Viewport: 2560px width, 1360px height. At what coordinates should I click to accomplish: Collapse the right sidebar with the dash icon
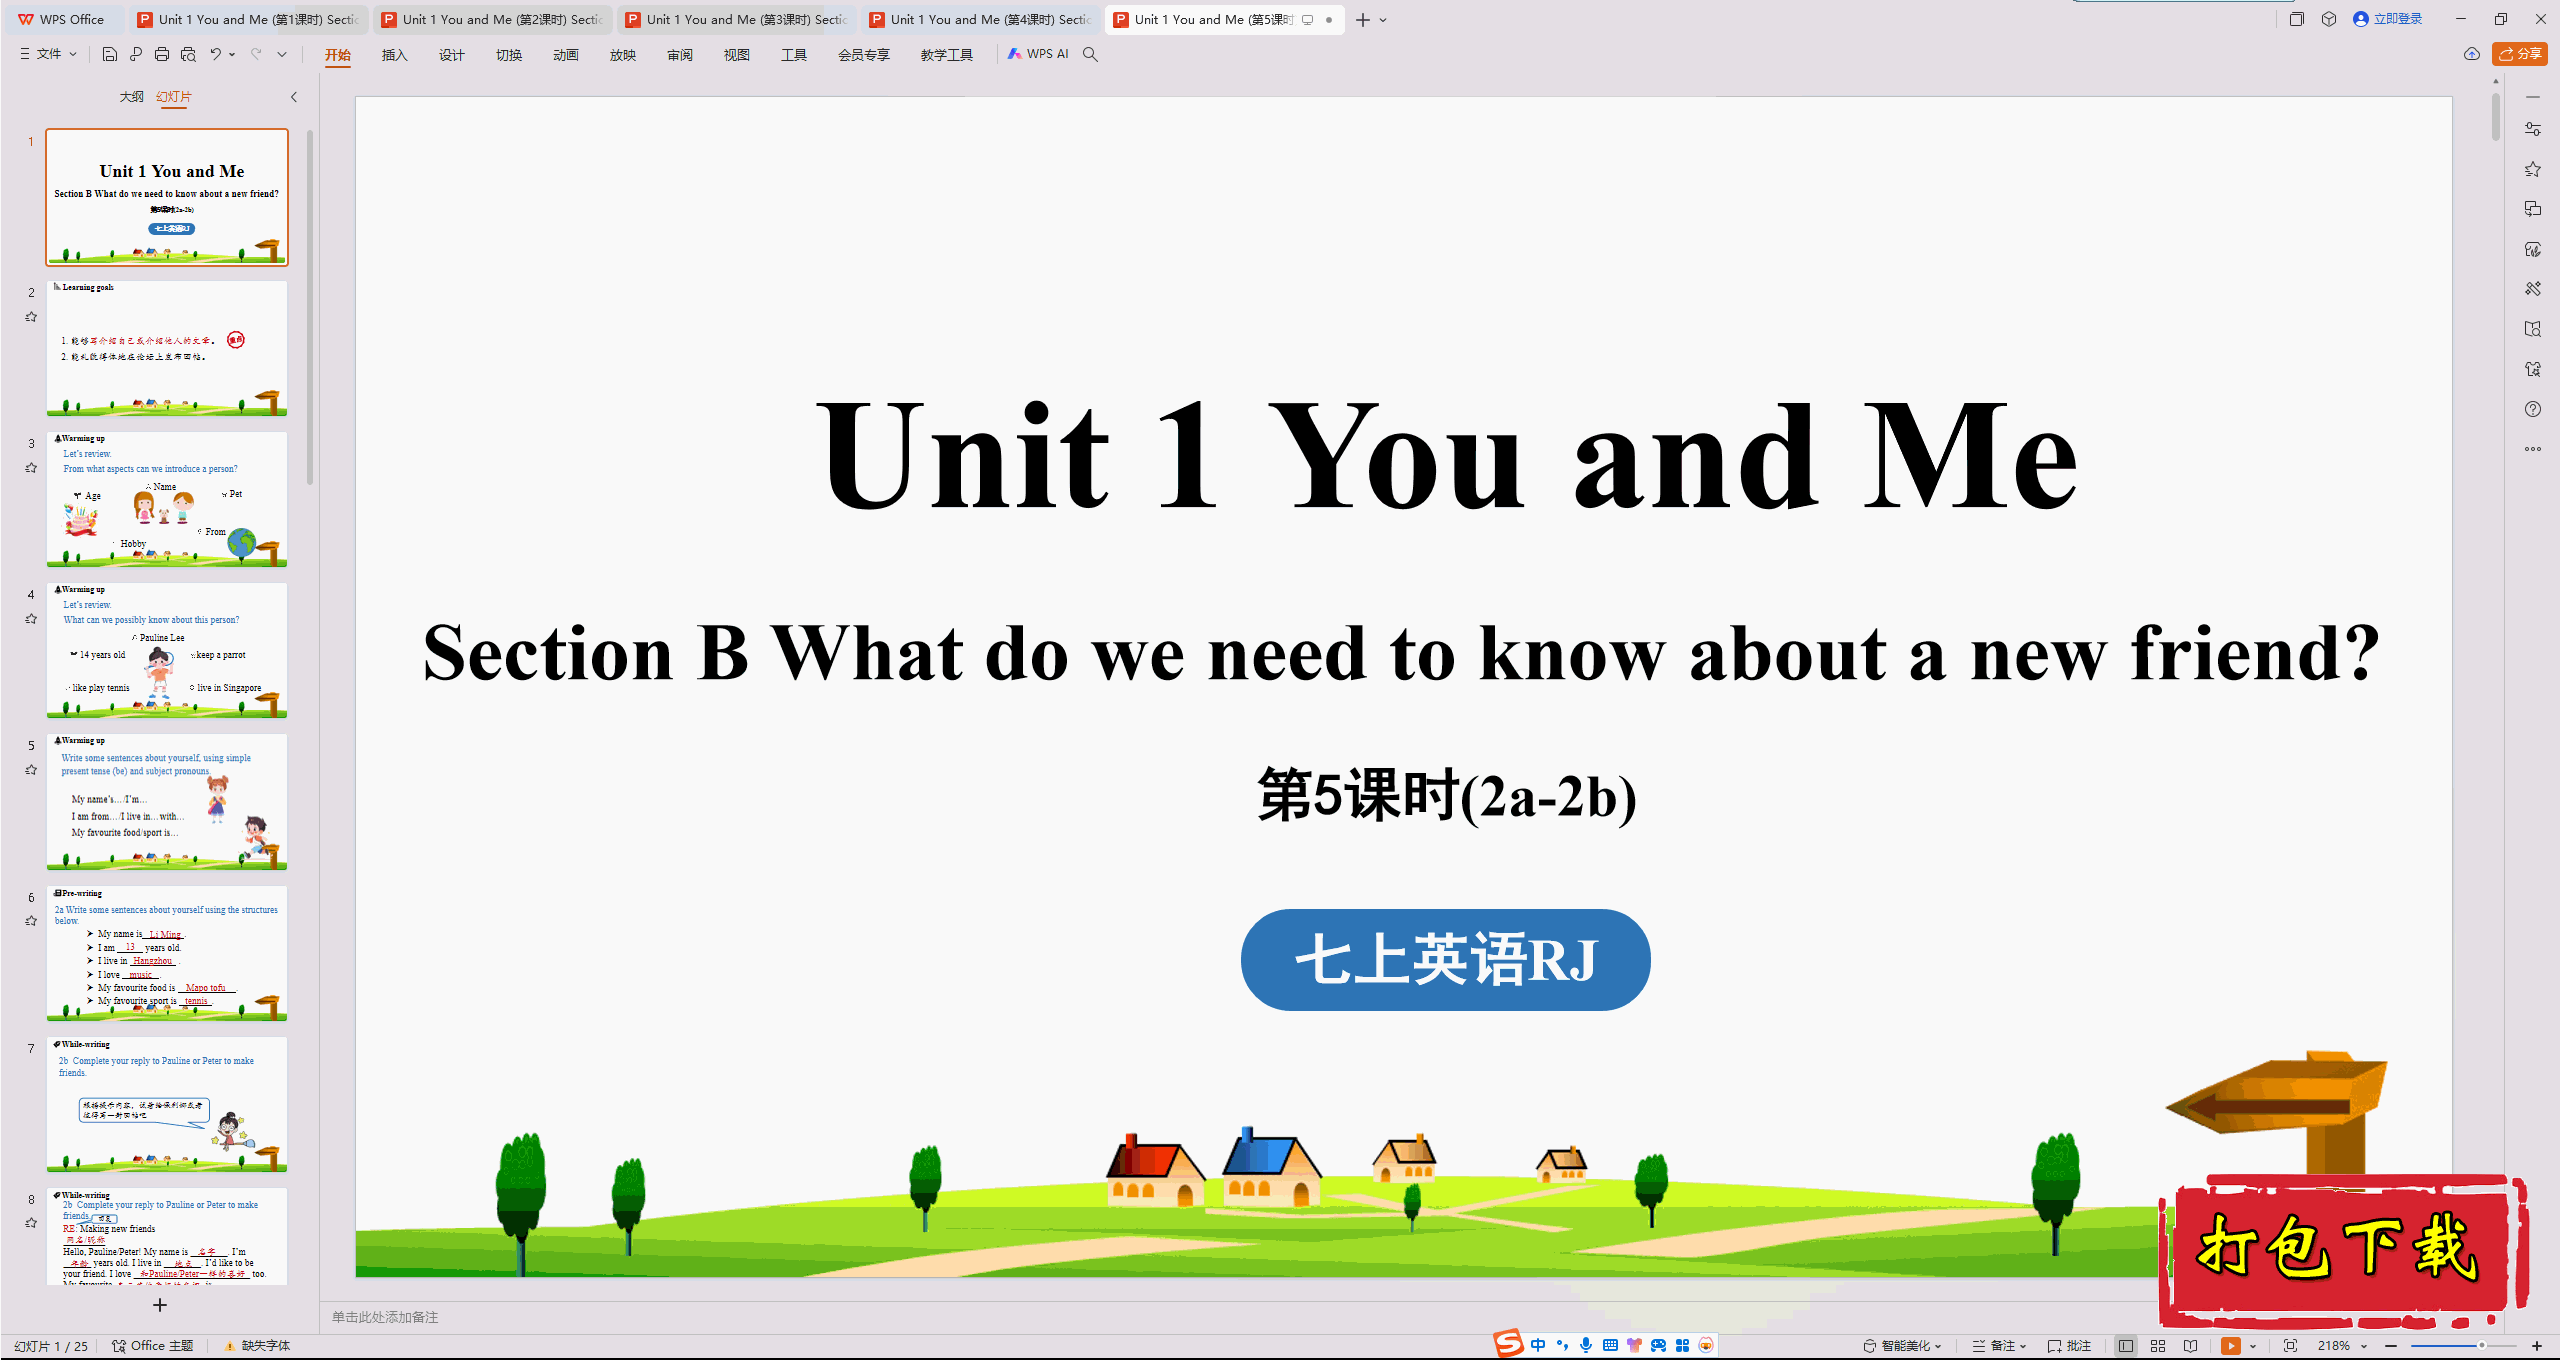point(2533,97)
